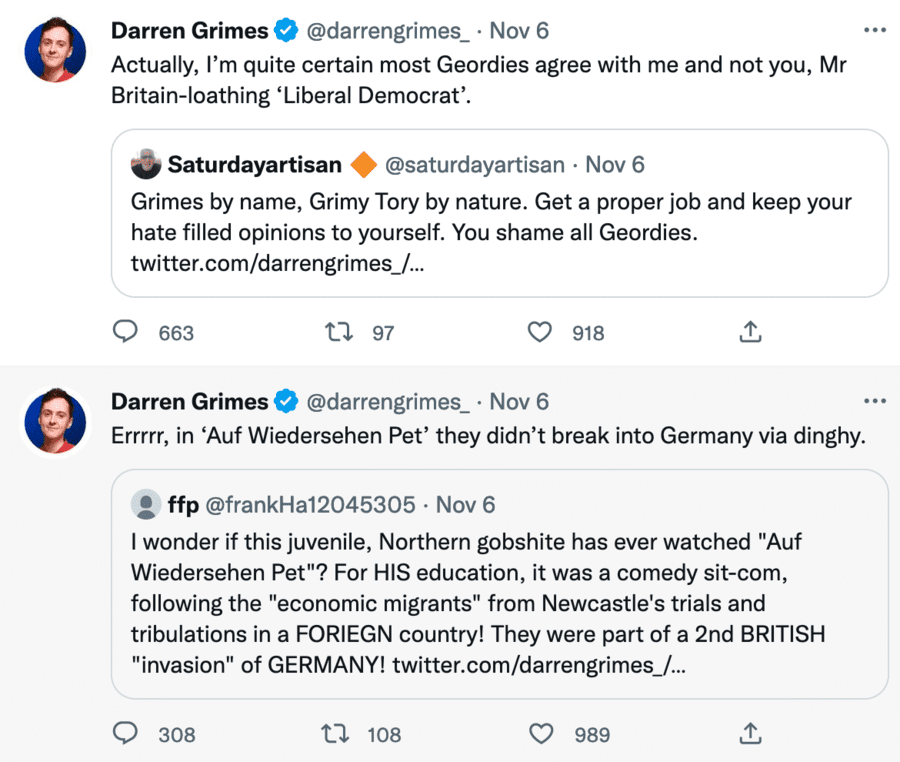Screen dimensions: 900x762
Task: Open quoted tweet about Northern gobshite
Action: pos(498,603)
